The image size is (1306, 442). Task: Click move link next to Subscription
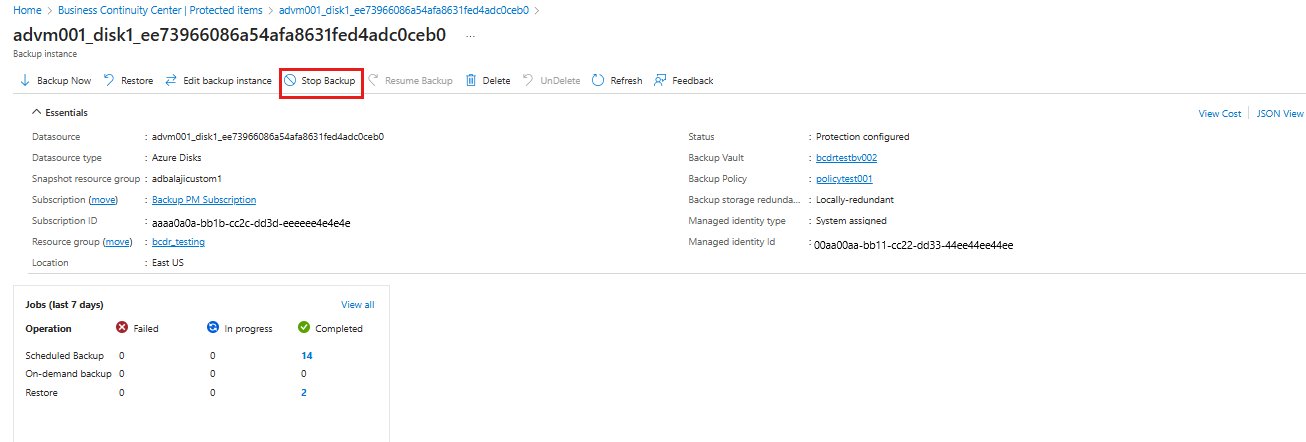pyautogui.click(x=104, y=200)
